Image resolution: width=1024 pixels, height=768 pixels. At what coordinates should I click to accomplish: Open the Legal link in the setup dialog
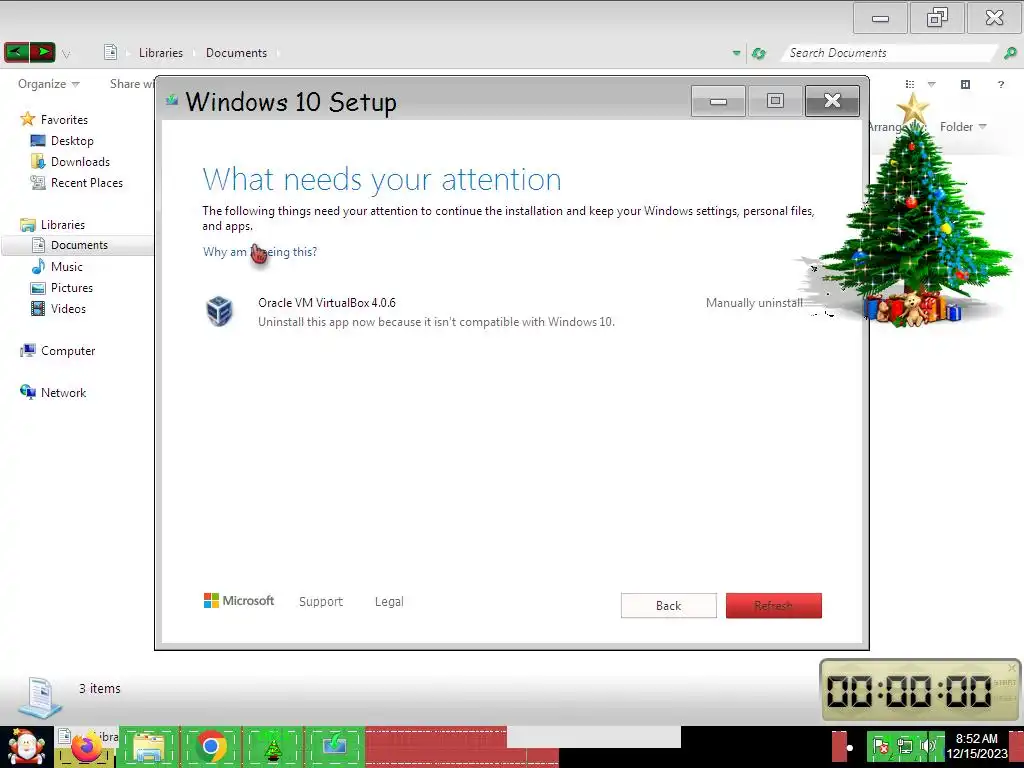pyautogui.click(x=389, y=601)
